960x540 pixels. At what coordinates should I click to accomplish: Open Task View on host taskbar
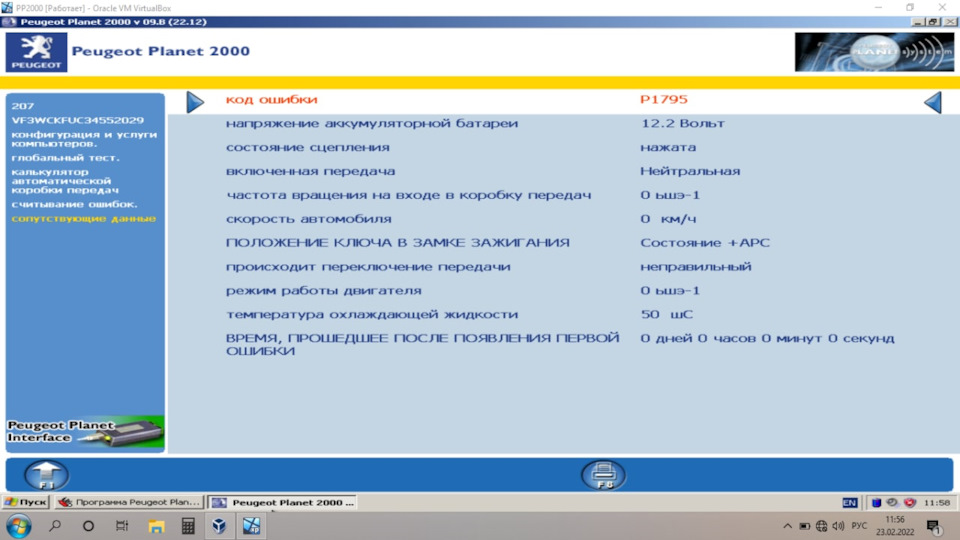coord(122,526)
